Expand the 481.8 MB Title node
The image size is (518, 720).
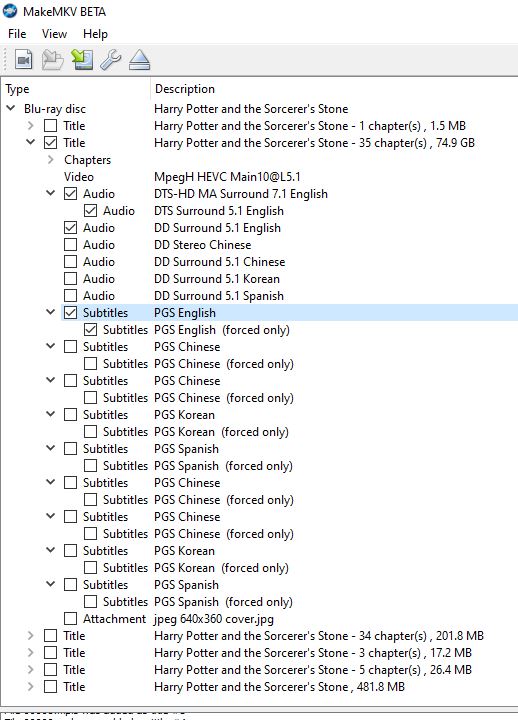(x=30, y=686)
